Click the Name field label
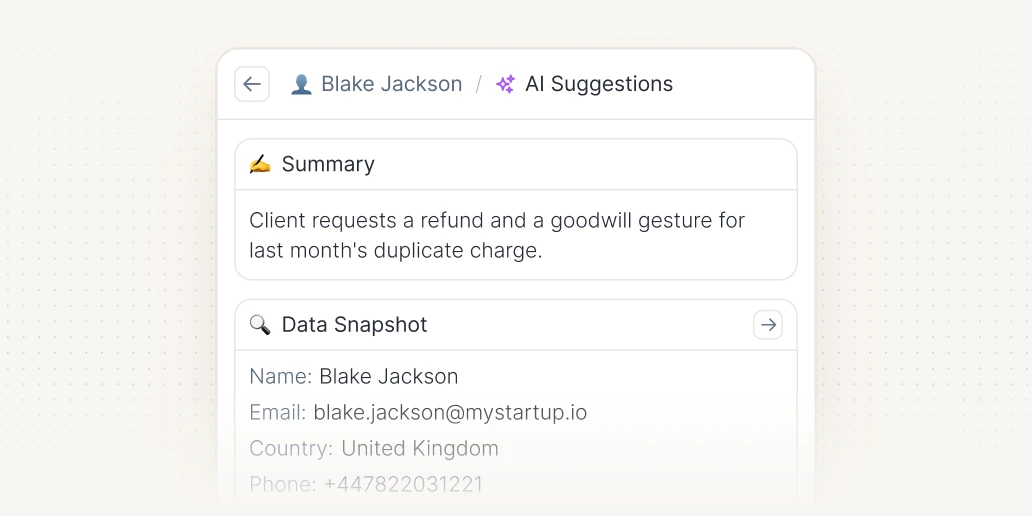The width and height of the screenshot is (1032, 516). pyautogui.click(x=281, y=376)
